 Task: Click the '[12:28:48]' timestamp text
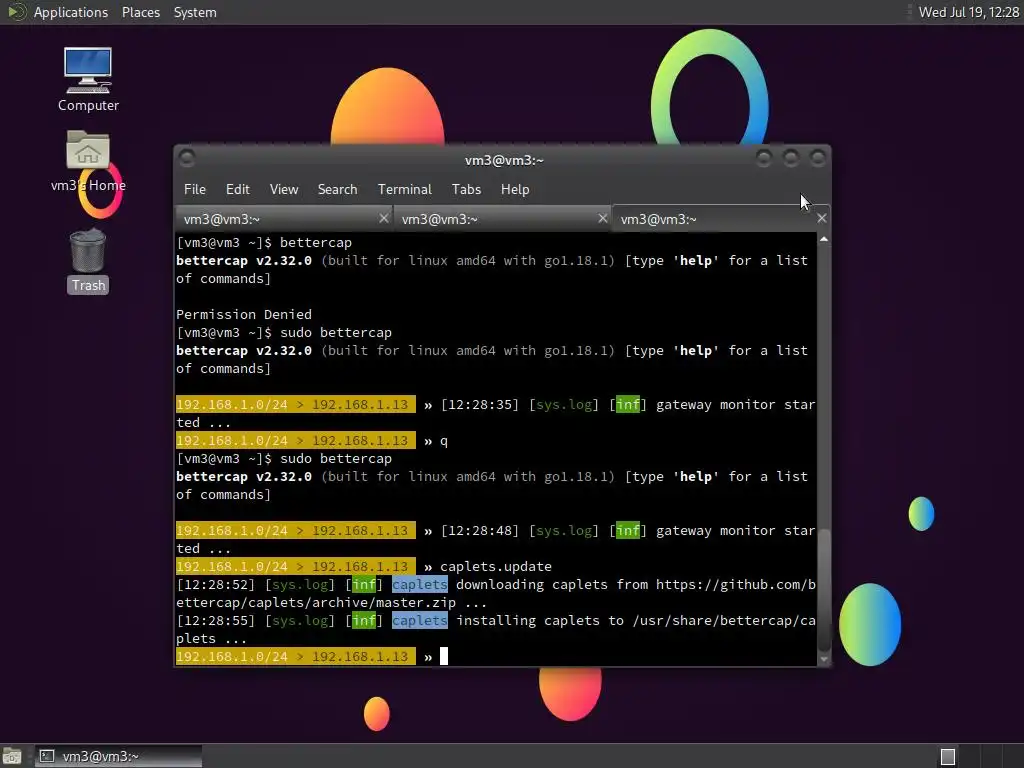(x=480, y=531)
